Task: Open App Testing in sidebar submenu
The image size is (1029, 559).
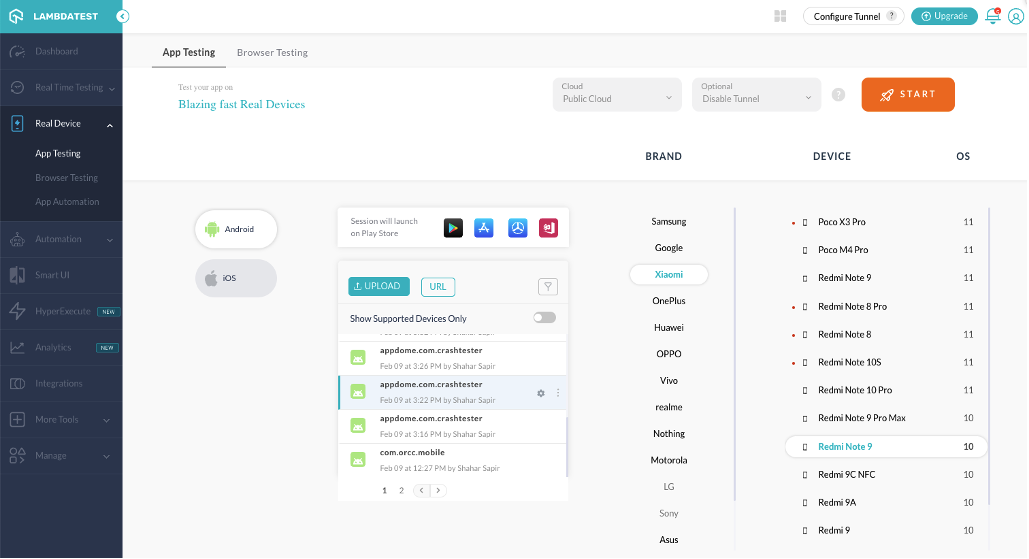Action: tap(58, 154)
